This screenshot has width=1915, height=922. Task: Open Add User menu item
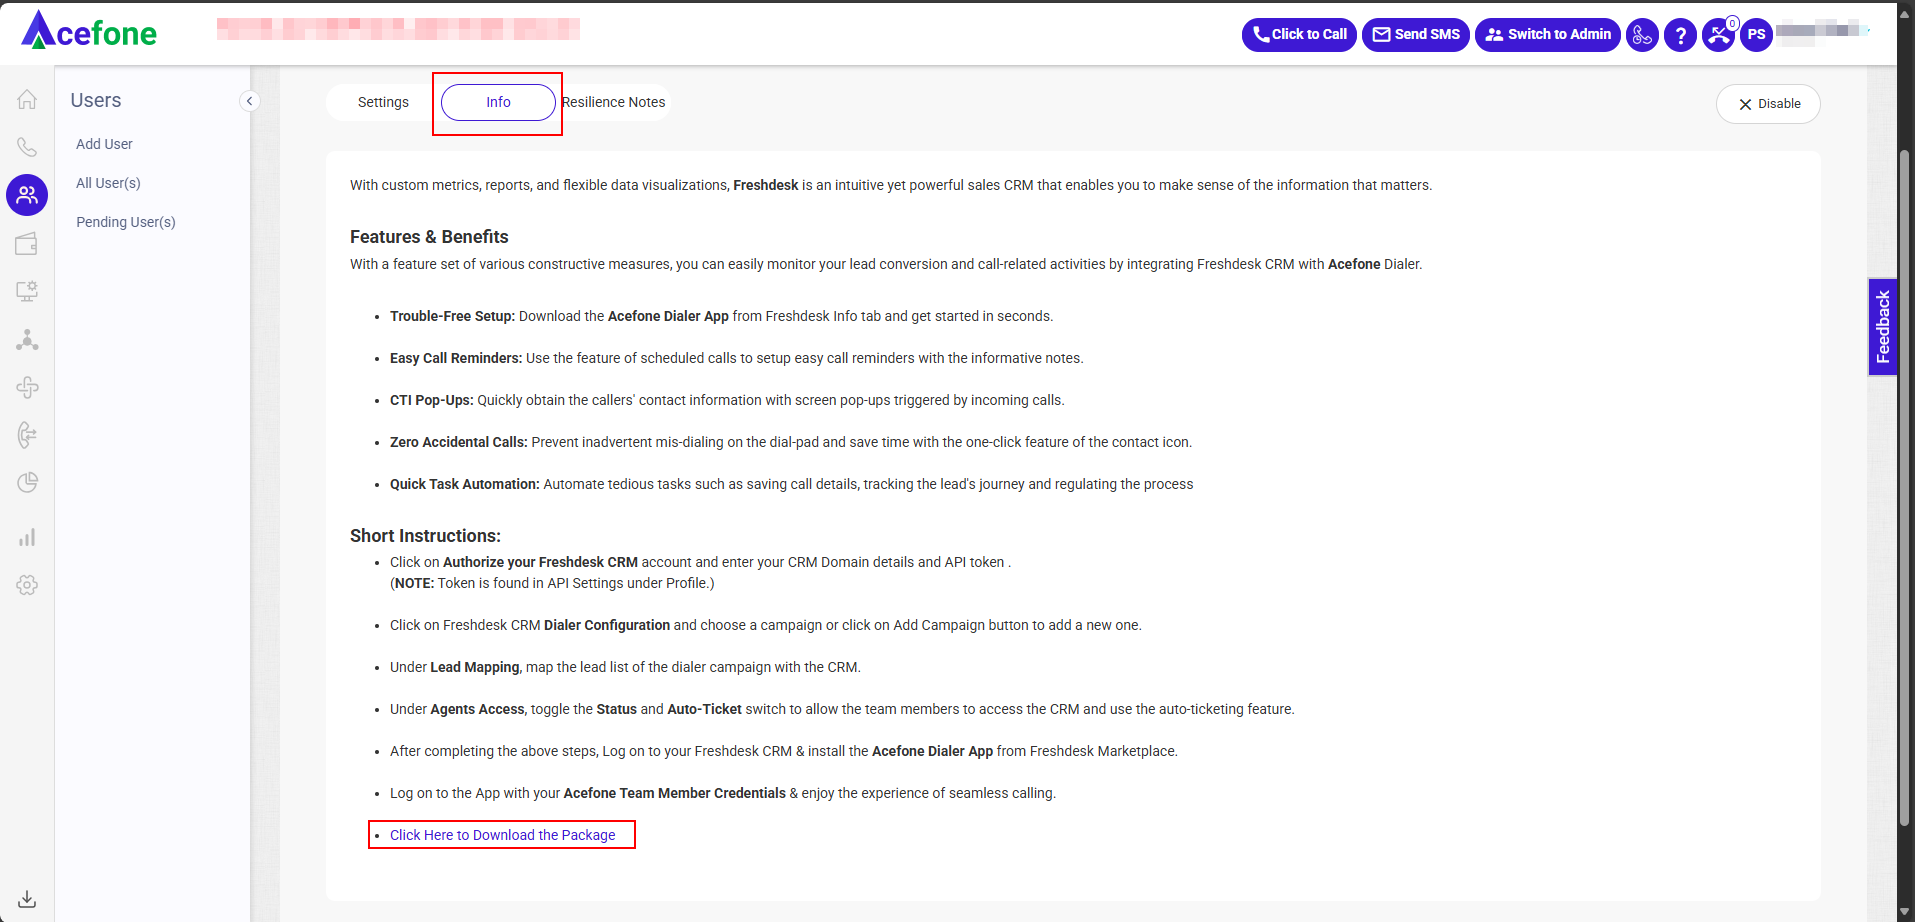coord(104,144)
